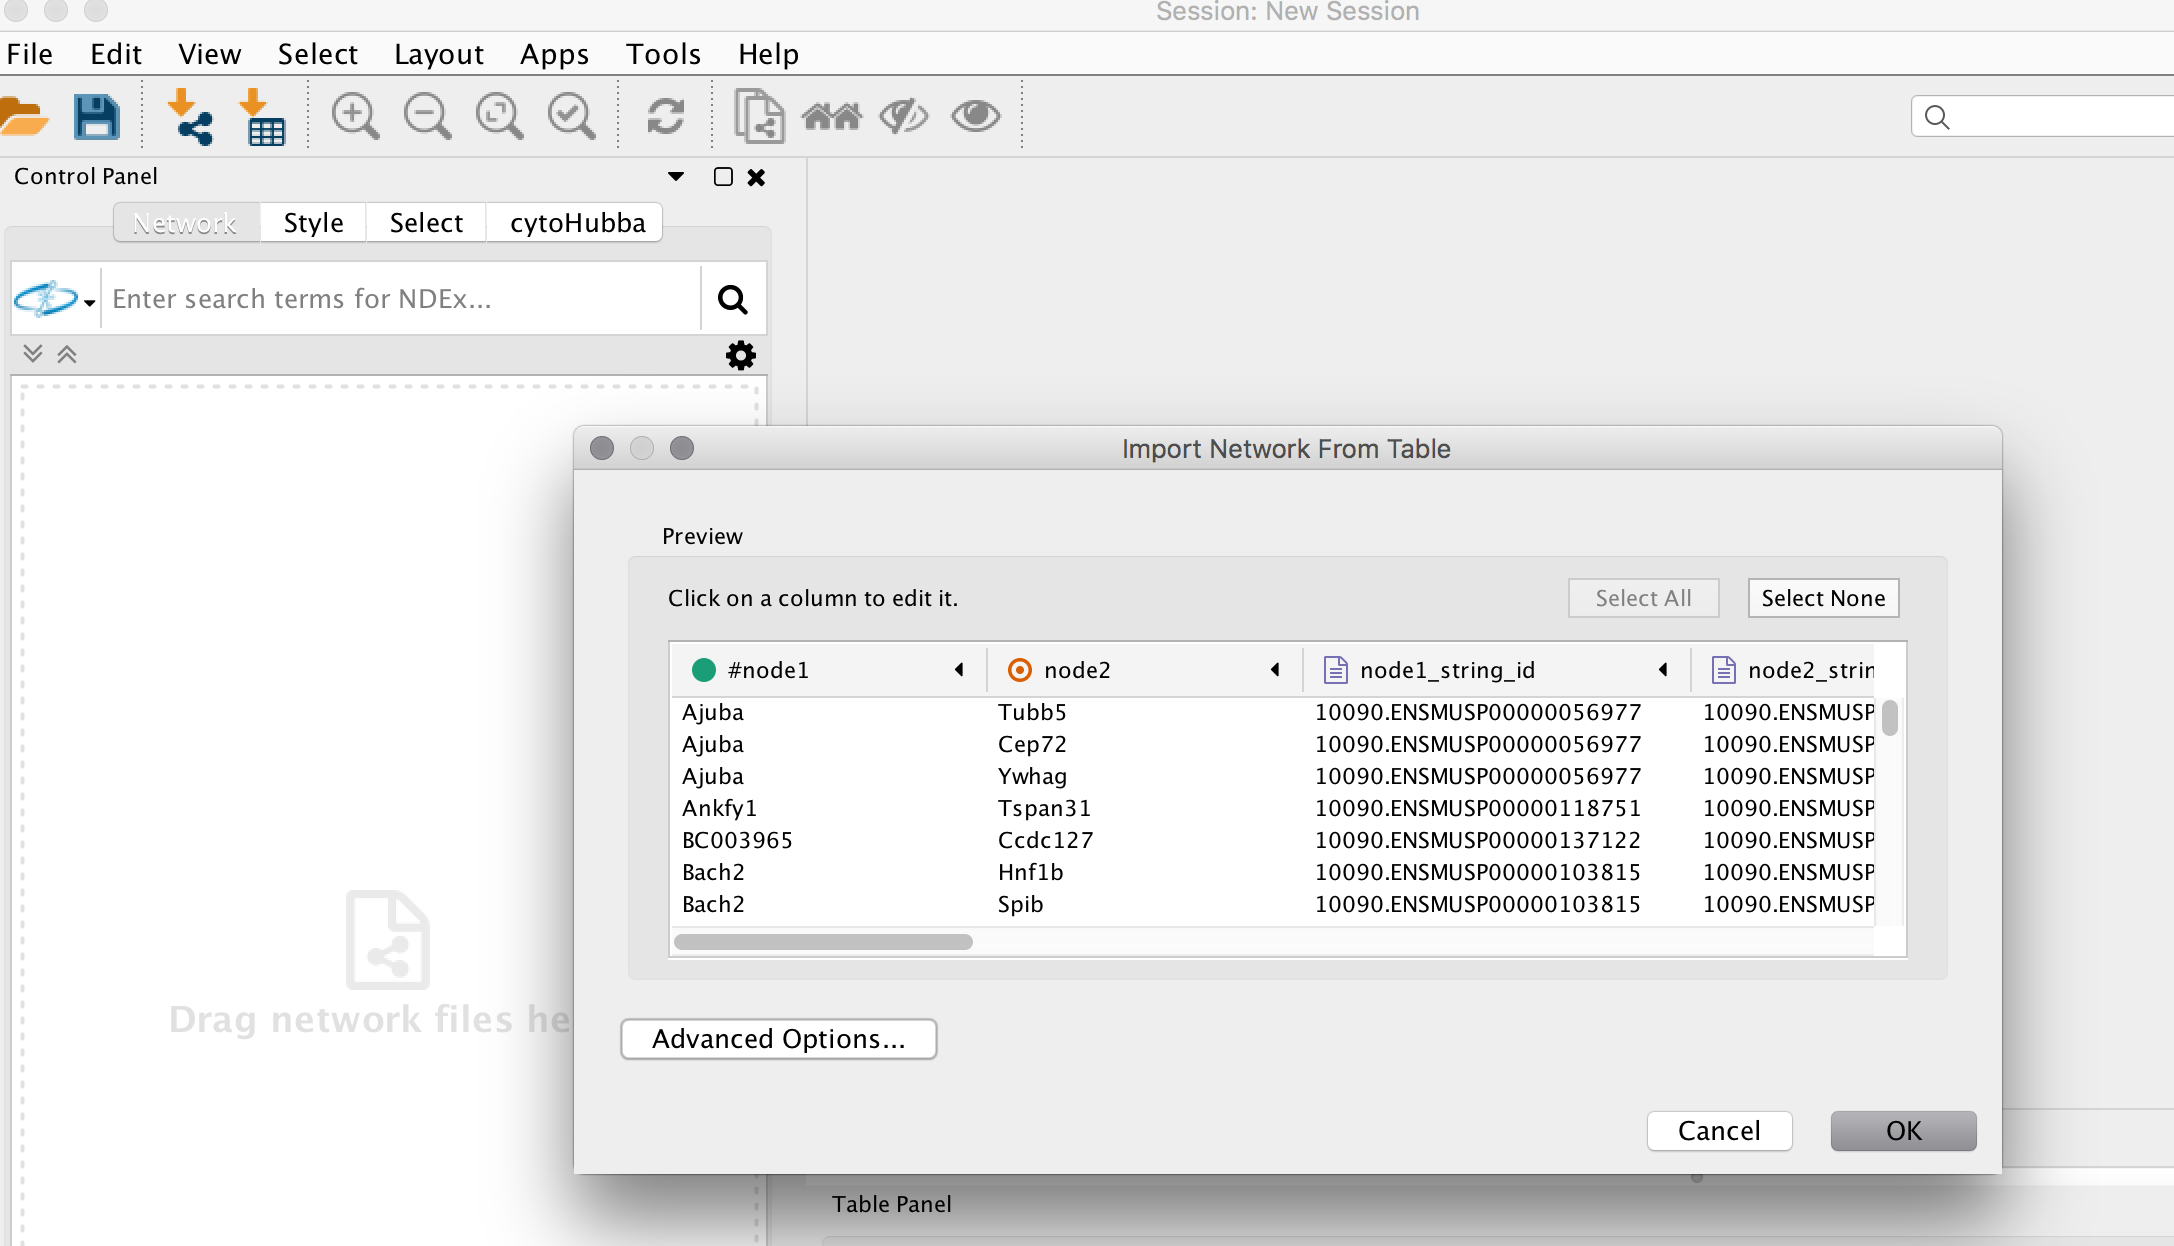Click the Advanced Options button
The width and height of the screenshot is (2174, 1246).
[x=778, y=1039]
